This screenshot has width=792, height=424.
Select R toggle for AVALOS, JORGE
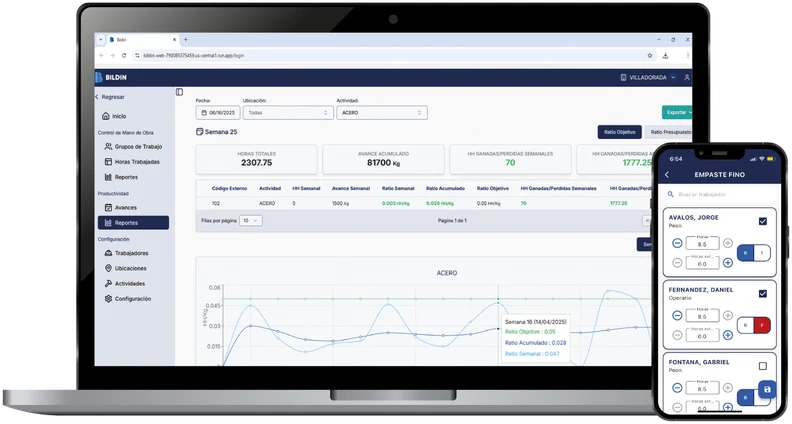point(746,253)
